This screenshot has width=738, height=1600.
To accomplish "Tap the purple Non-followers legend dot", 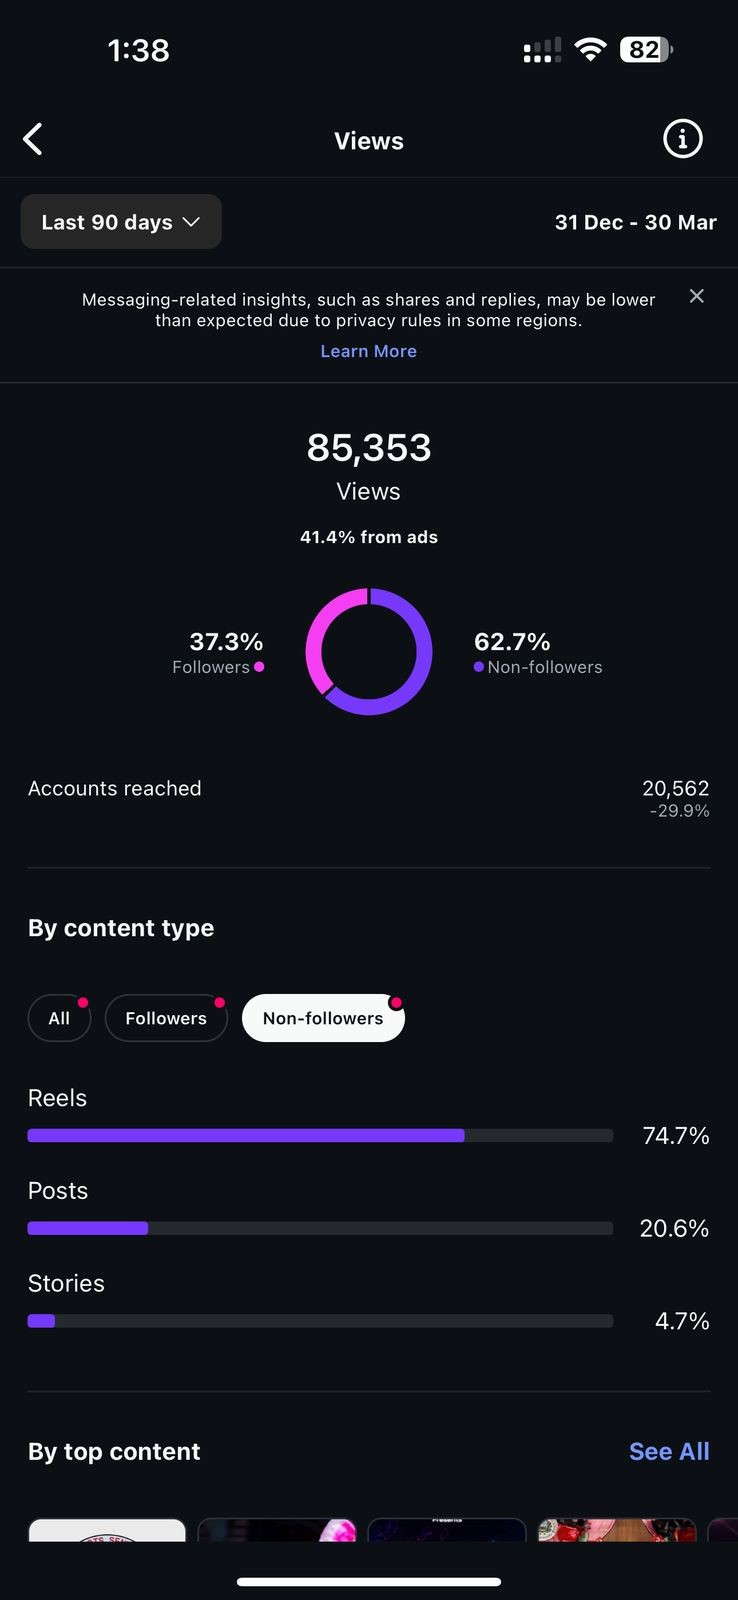I will pos(479,667).
